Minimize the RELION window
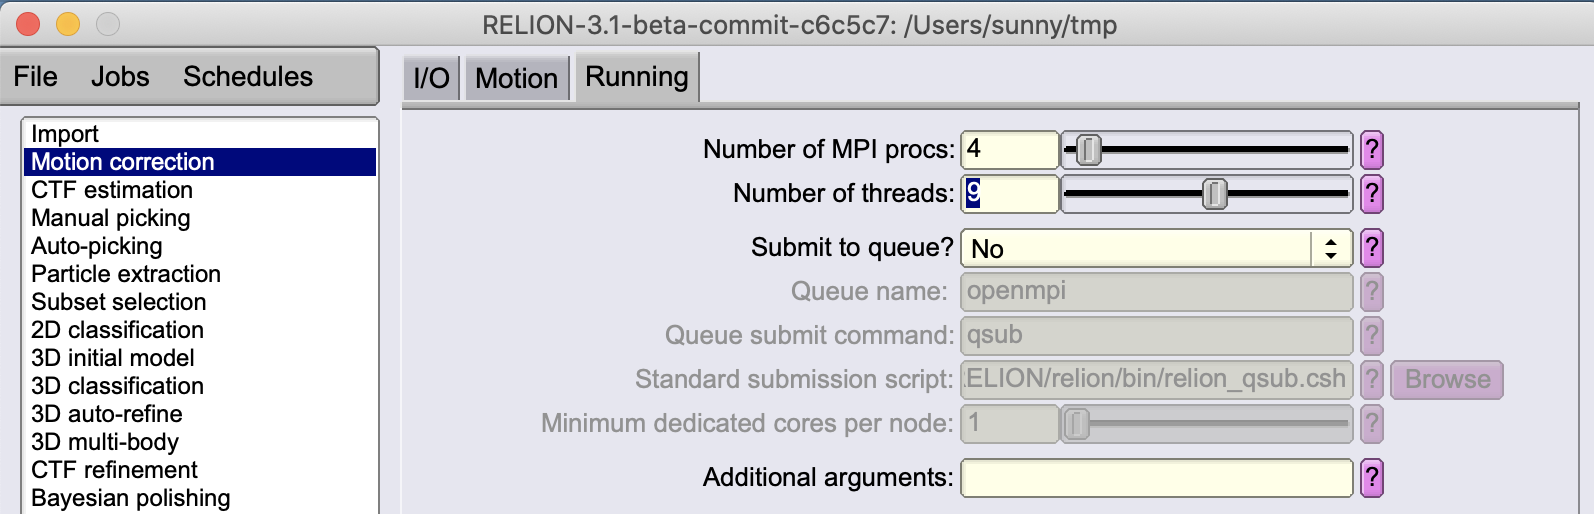 click(68, 24)
